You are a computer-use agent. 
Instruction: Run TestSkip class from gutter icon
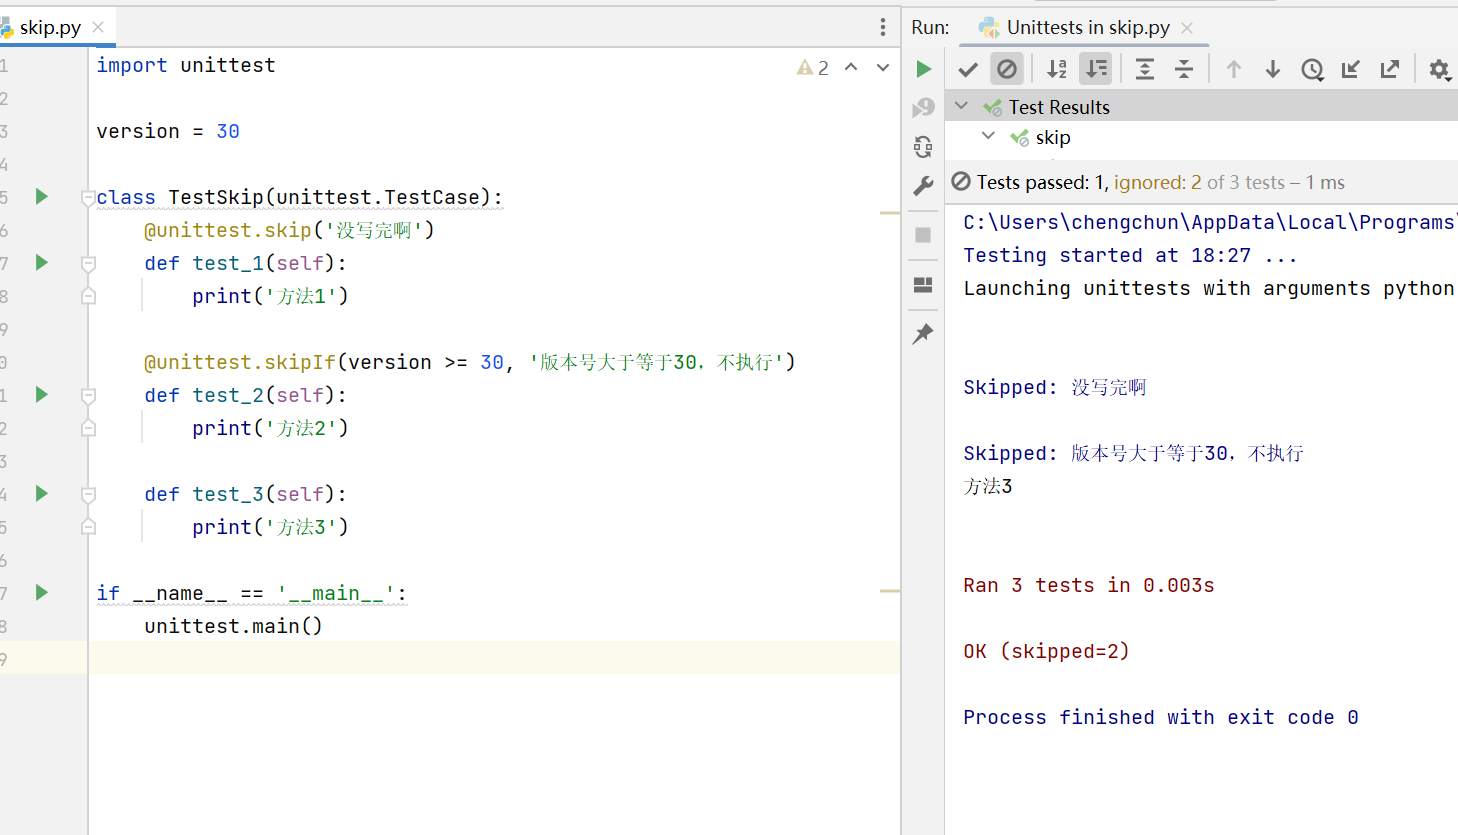[41, 196]
